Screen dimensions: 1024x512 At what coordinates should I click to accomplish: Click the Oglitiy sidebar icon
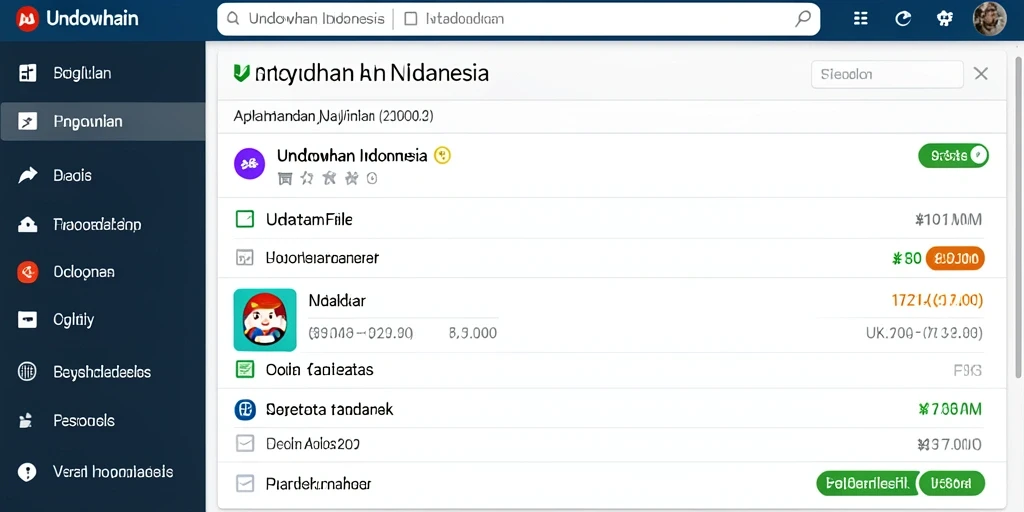coord(27,320)
